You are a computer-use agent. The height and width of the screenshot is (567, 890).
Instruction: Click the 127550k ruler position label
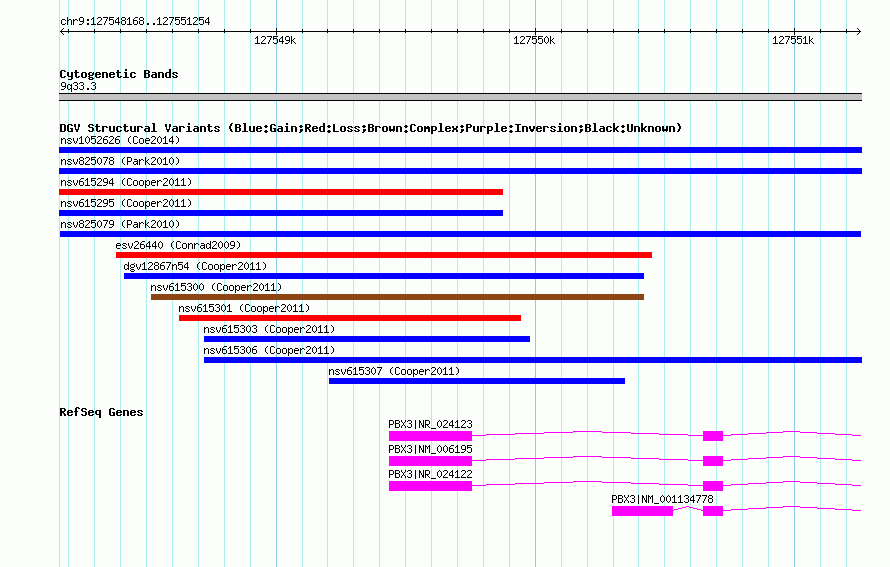coord(534,40)
